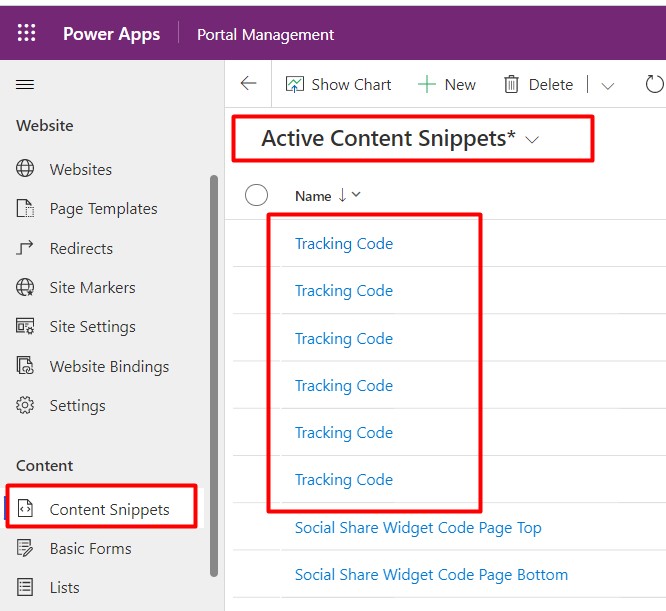The image size is (666, 611).
Task: Click the Redirects arrow icon
Action: [25, 248]
